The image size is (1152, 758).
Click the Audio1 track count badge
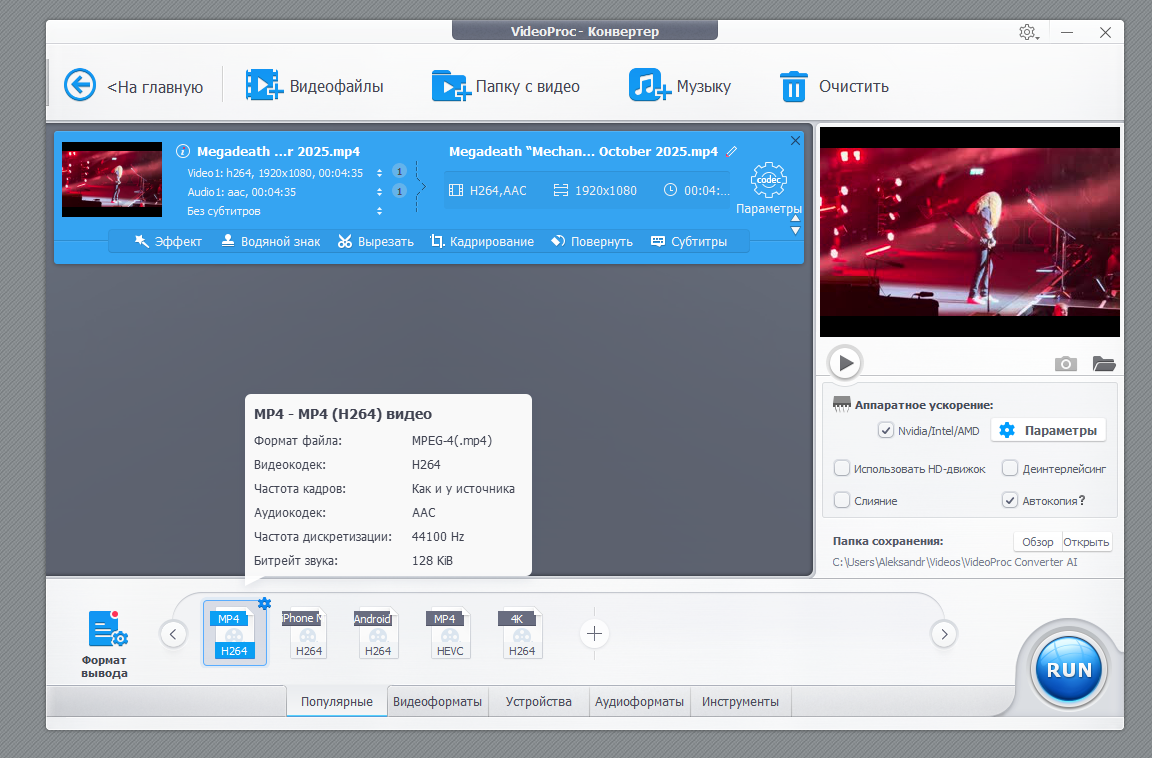(399, 191)
